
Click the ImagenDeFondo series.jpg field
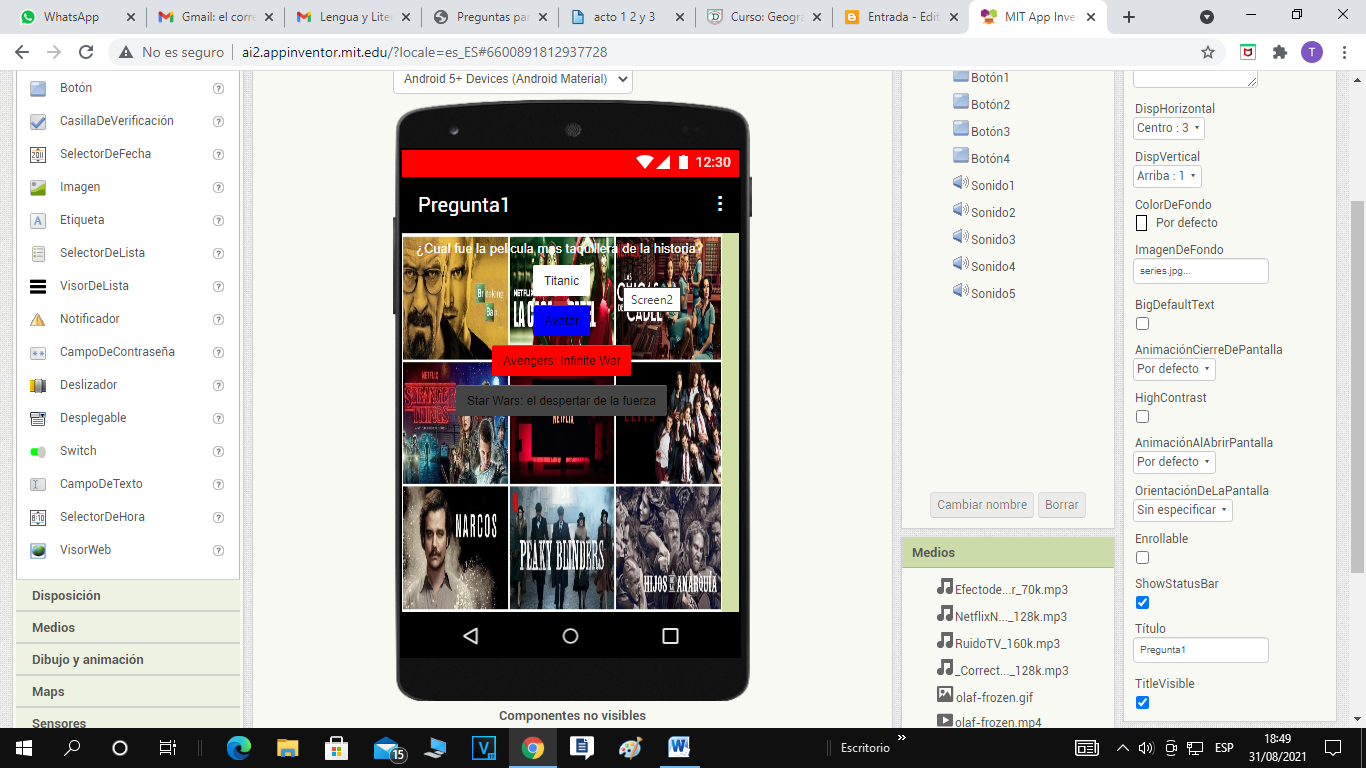[1201, 271]
